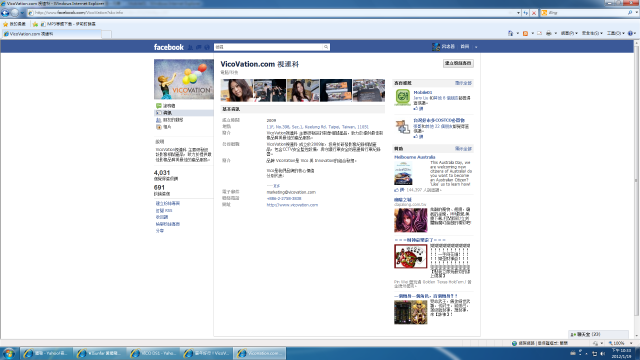Open the green Mobile01 page icon
This screenshot has width=640, height=360.
[x=402, y=97]
